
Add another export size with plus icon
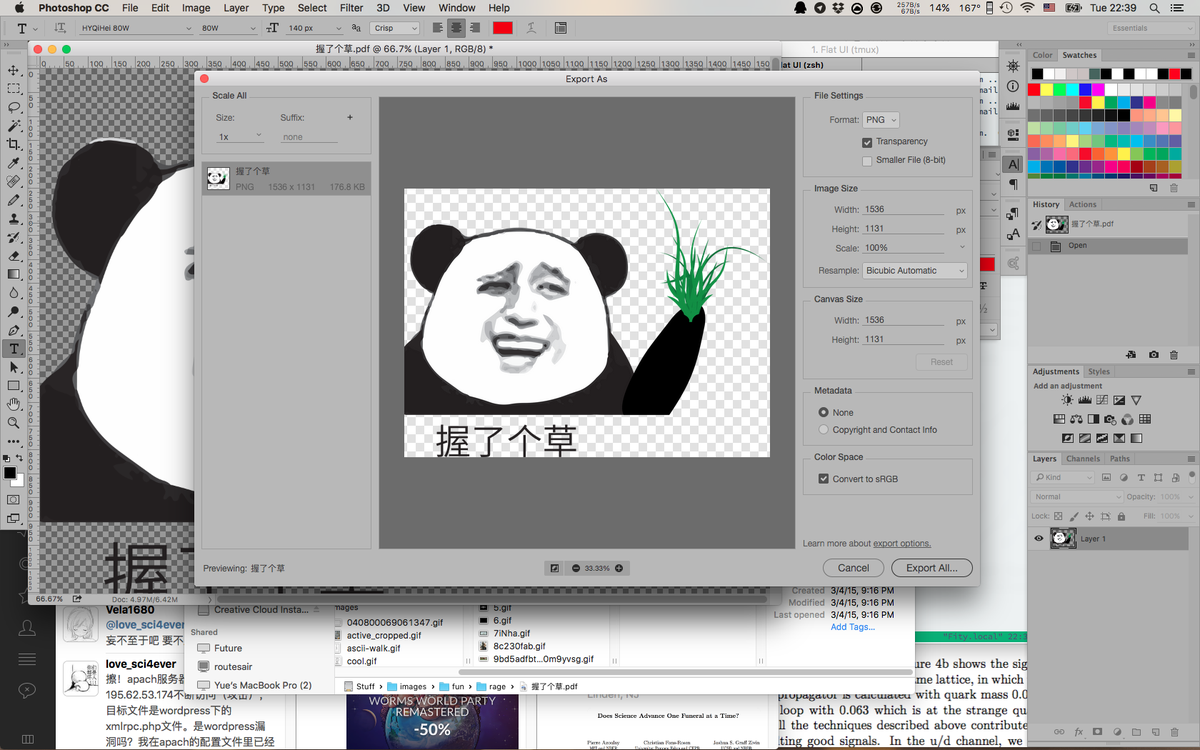tap(350, 118)
